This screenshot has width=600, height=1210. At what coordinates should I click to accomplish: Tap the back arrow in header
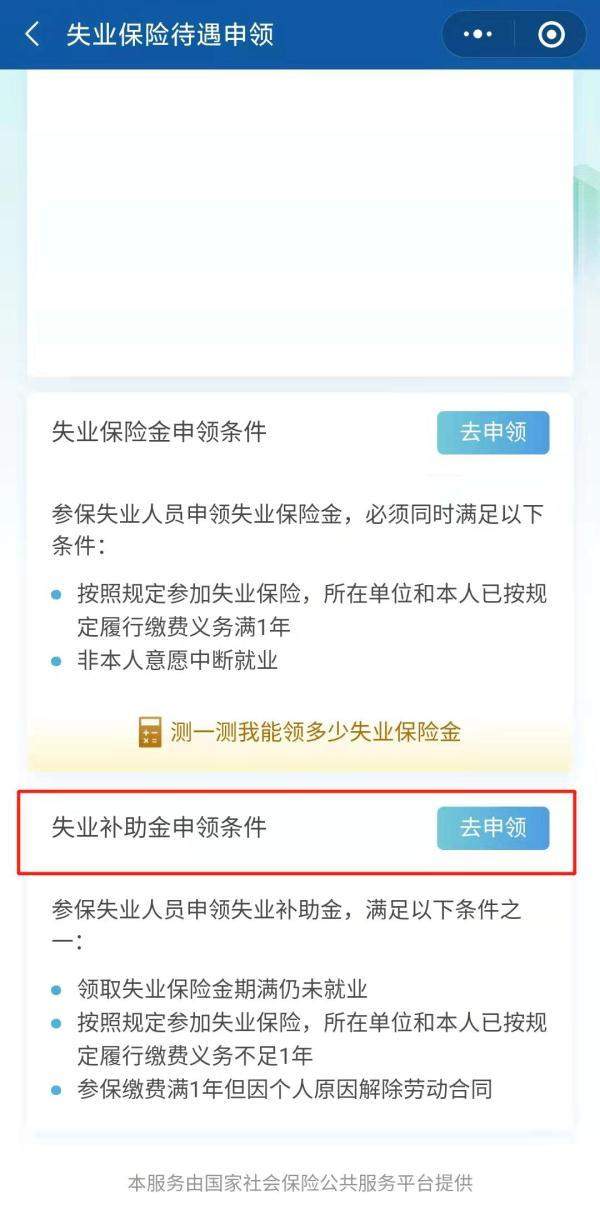pos(32,35)
